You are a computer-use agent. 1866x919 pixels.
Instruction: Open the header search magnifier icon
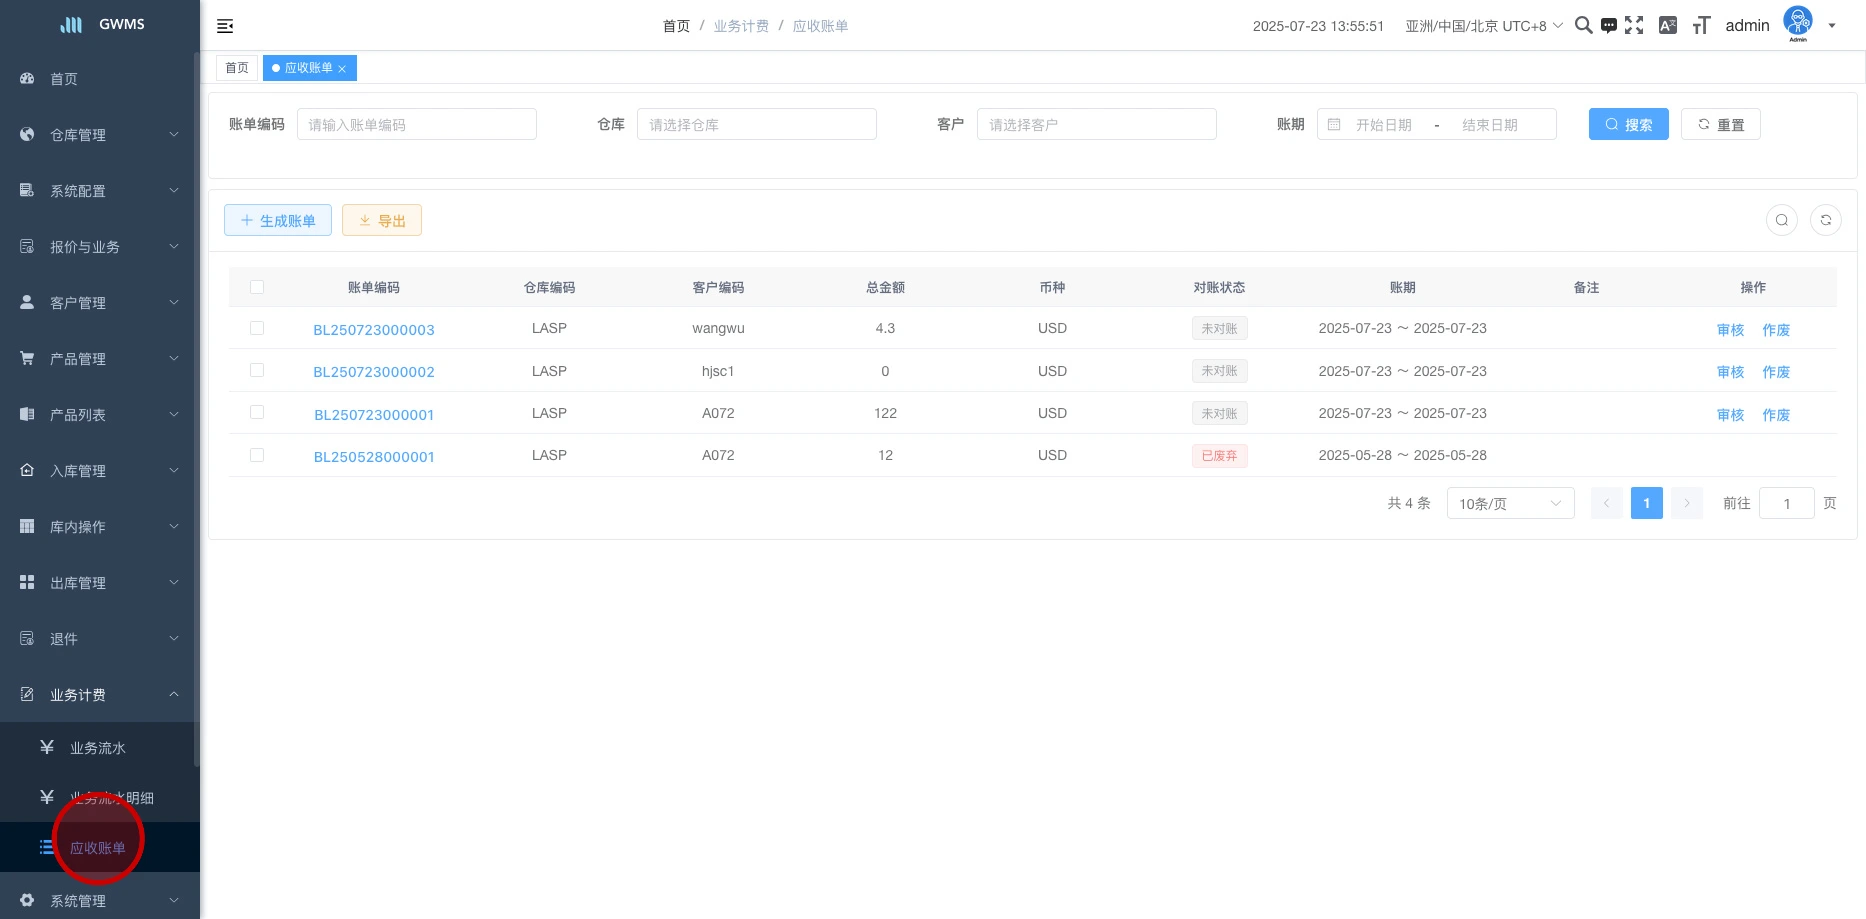[1583, 26]
